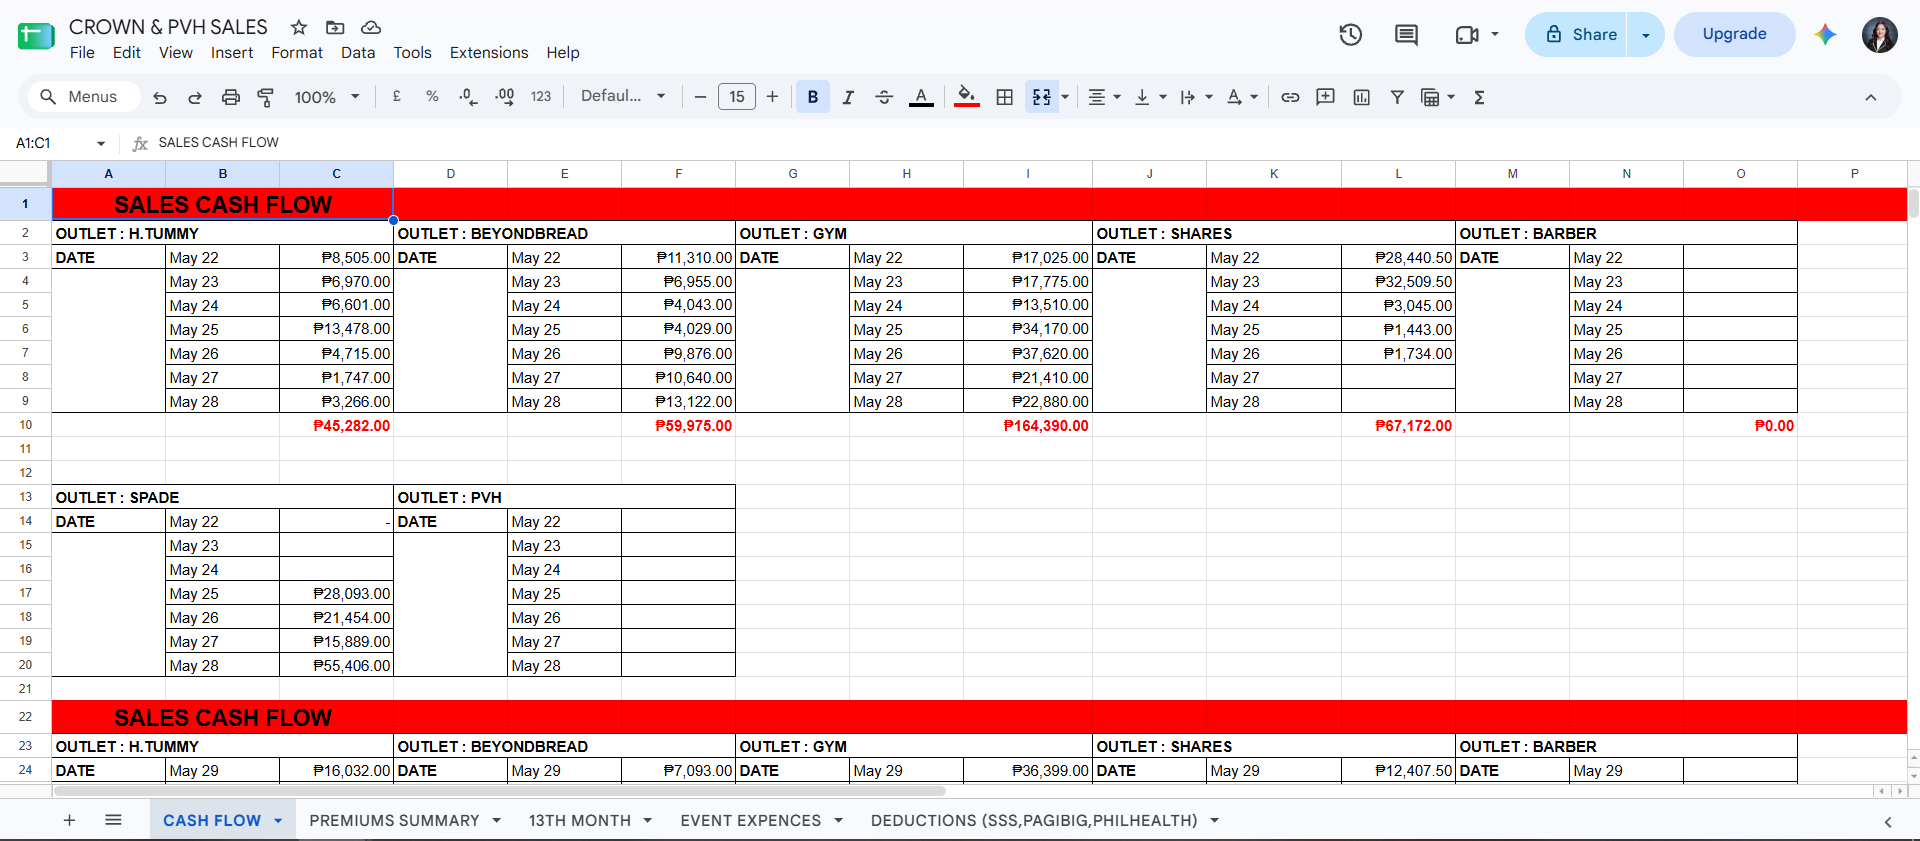The image size is (1920, 841).
Task: Open the fill color picker
Action: tap(966, 97)
